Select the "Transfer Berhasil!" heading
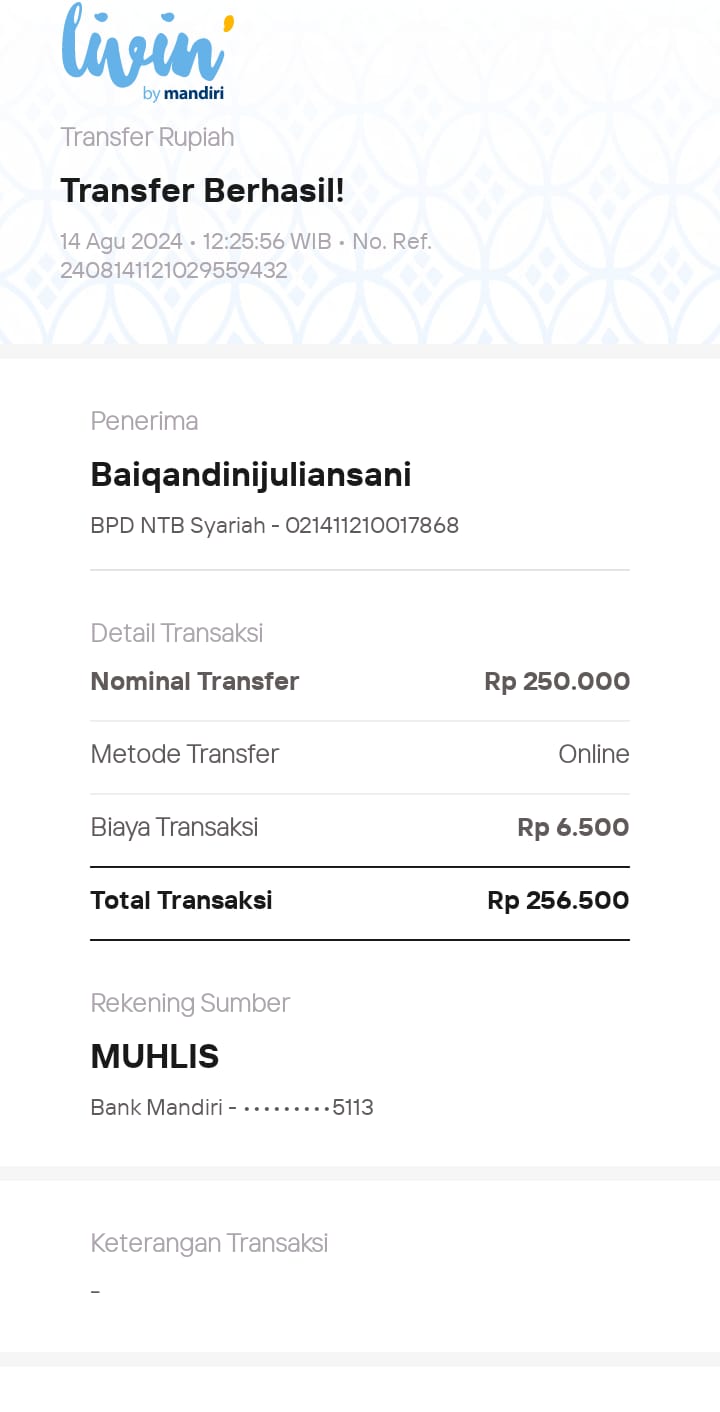Viewport: 720px width, 1412px height. point(202,190)
